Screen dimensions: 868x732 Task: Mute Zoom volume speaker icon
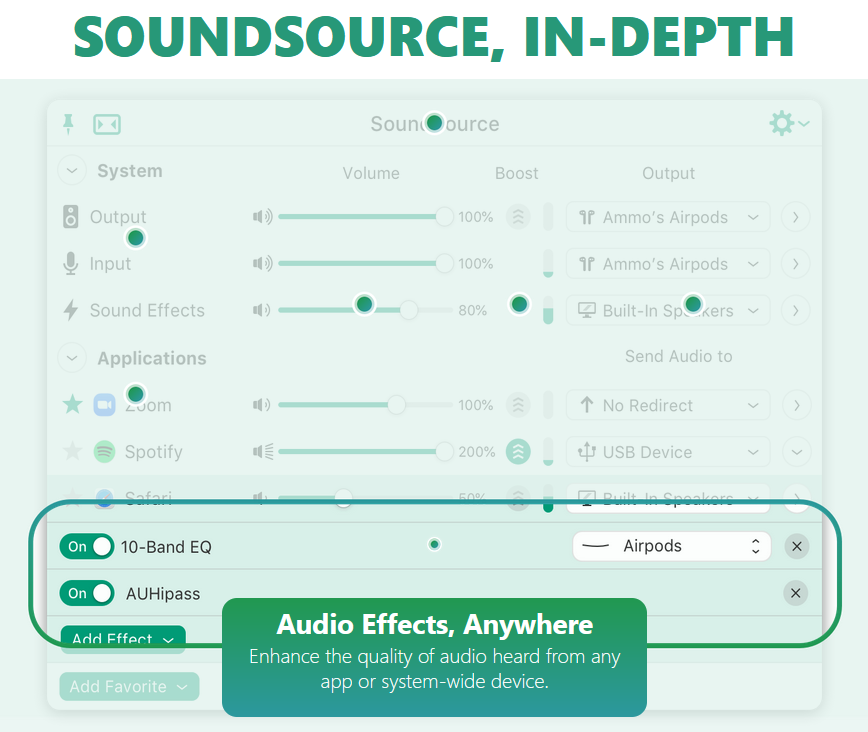tap(261, 405)
